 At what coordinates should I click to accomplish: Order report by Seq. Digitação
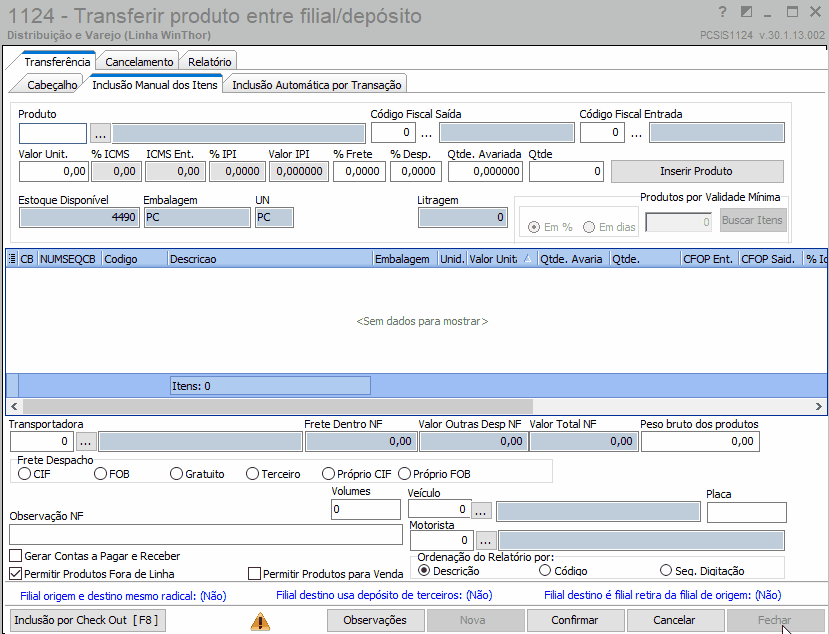coord(666,571)
